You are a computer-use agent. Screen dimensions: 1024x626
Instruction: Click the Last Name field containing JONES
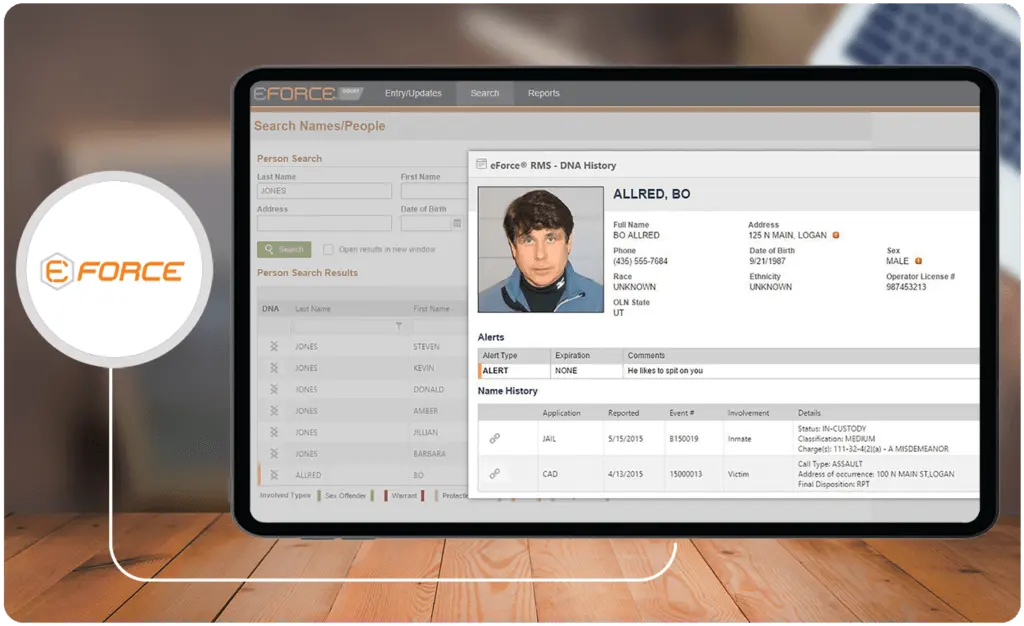pos(324,191)
